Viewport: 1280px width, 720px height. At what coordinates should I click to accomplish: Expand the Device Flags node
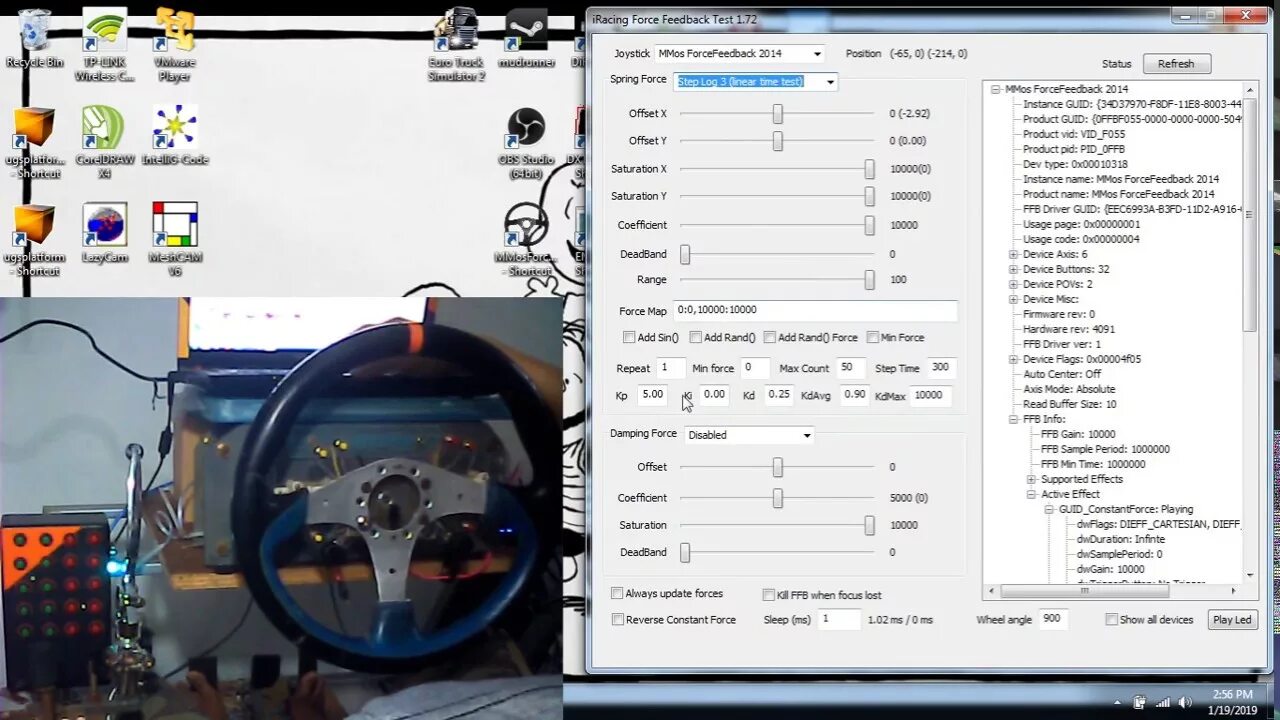[x=1014, y=359]
